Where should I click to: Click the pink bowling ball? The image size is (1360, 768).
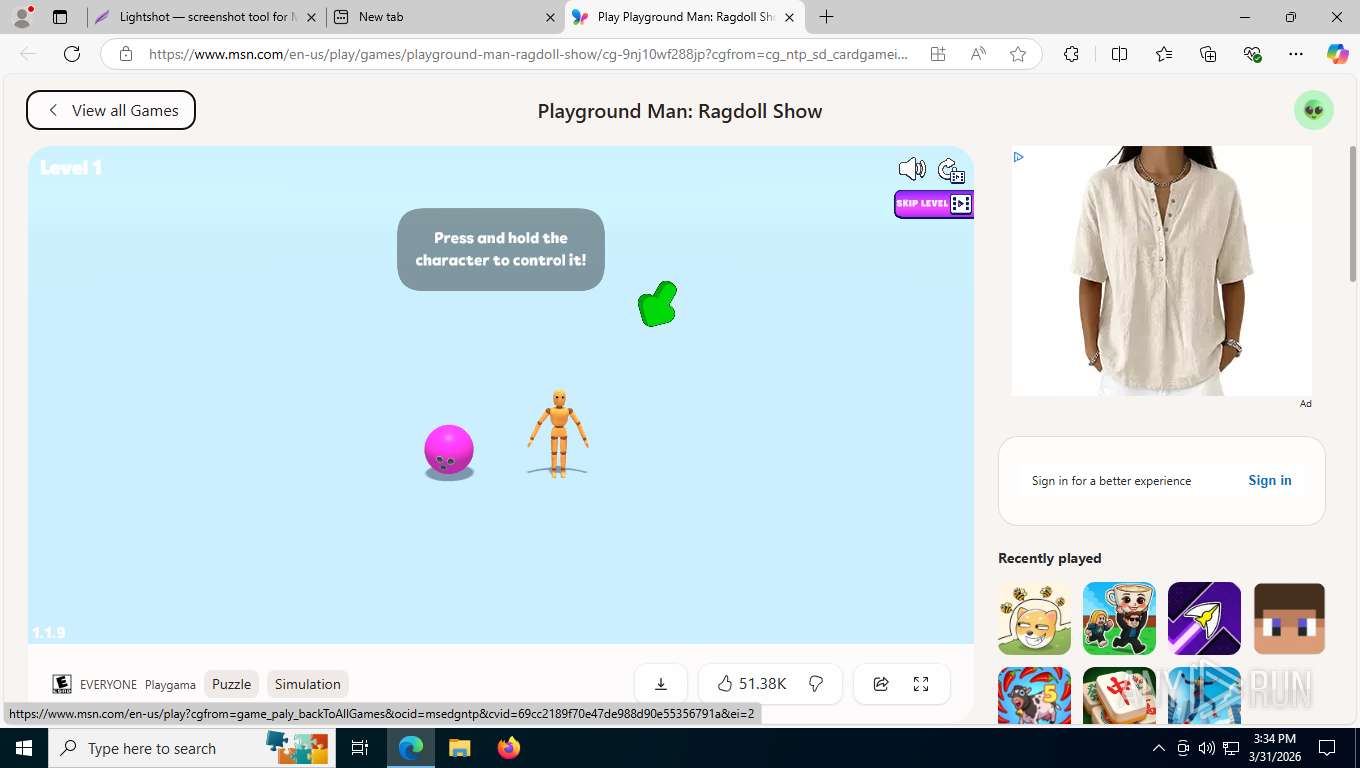(x=449, y=450)
